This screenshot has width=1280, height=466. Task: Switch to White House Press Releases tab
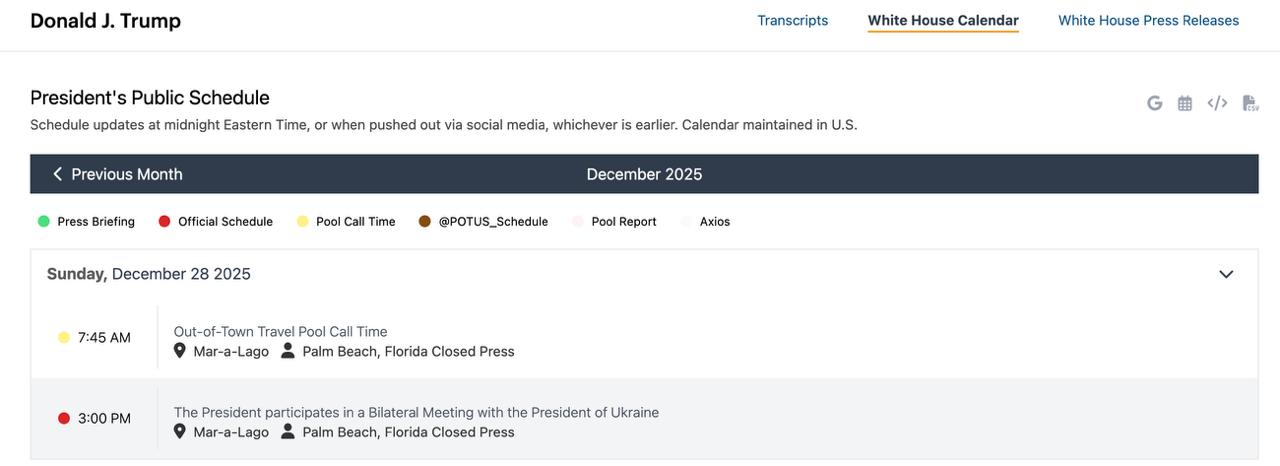point(1148,21)
